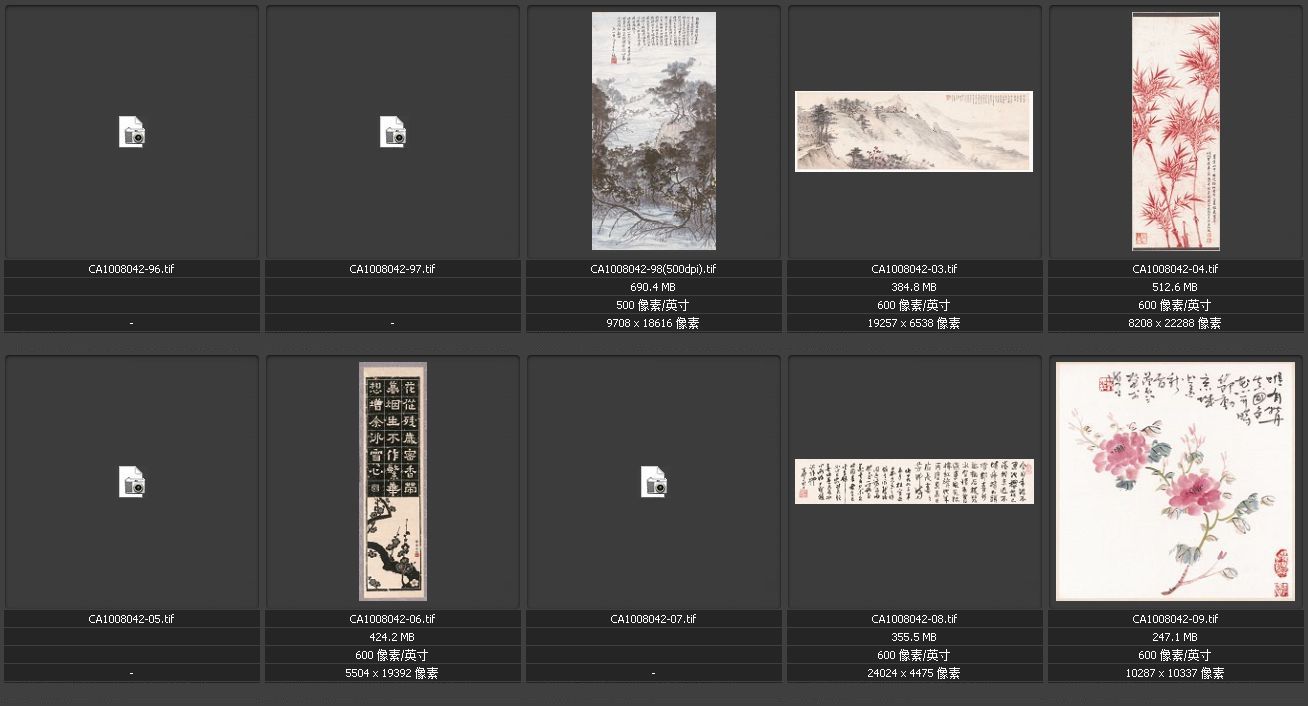Select the misty forest landscape painting thumbnail
The height and width of the screenshot is (706, 1308).
[x=653, y=131]
